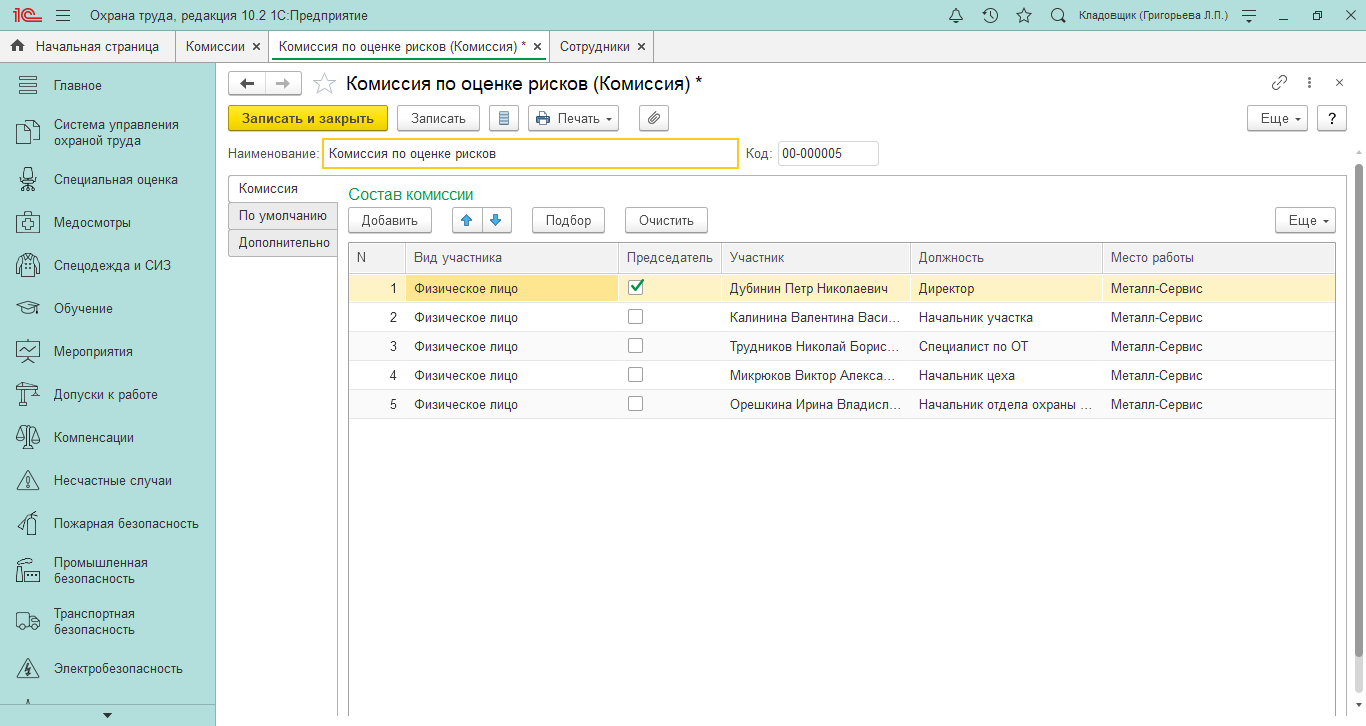The width and height of the screenshot is (1366, 726).
Task: Open the По умолчанию side tab
Action: click(283, 215)
